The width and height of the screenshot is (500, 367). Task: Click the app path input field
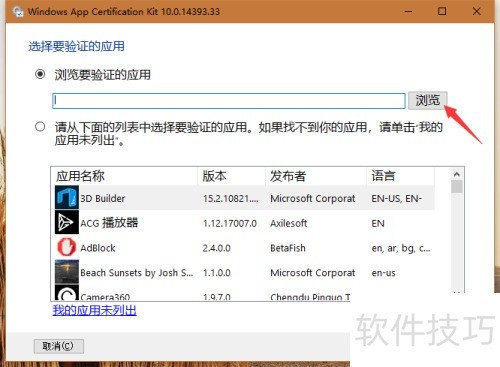(x=229, y=101)
